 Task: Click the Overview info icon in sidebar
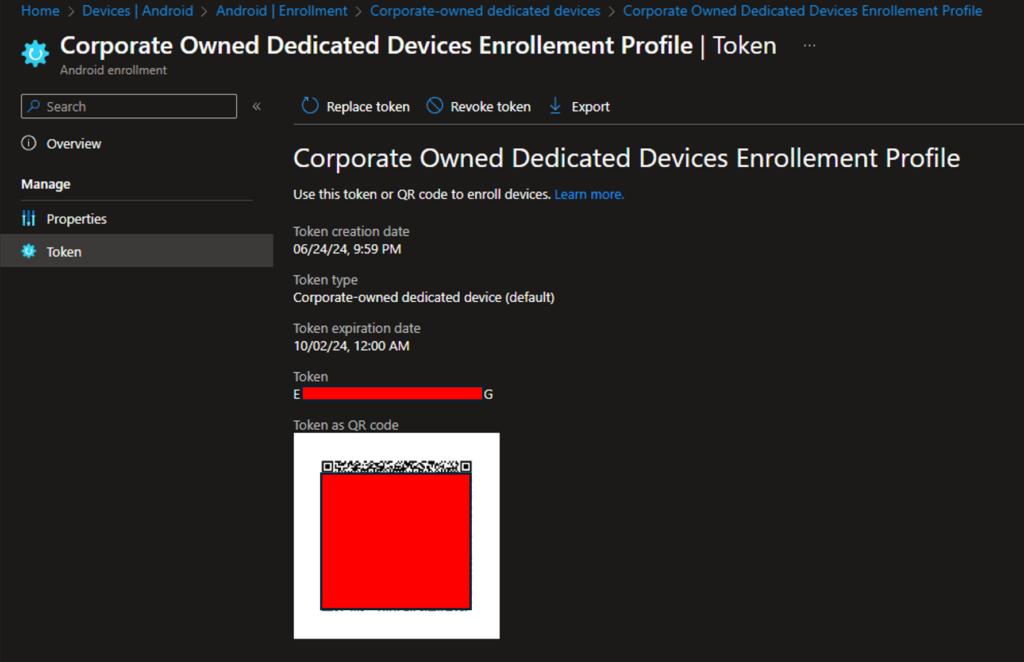coord(29,143)
